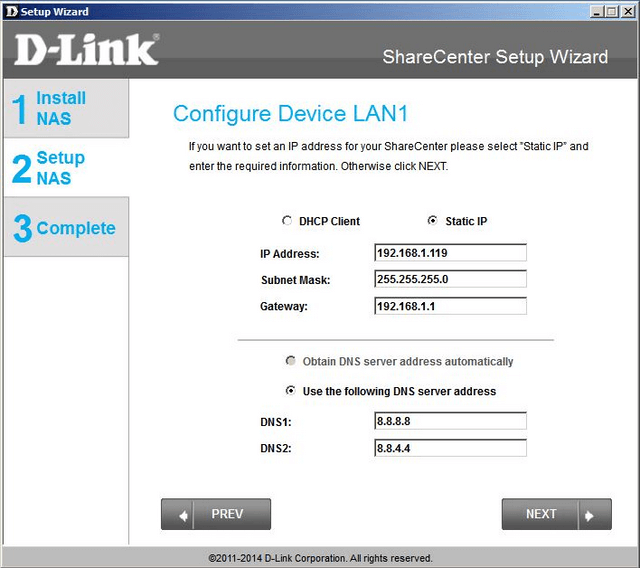Screen dimensions: 640x568
Task: Open step 1 Install NAS tab
Action: coord(66,108)
